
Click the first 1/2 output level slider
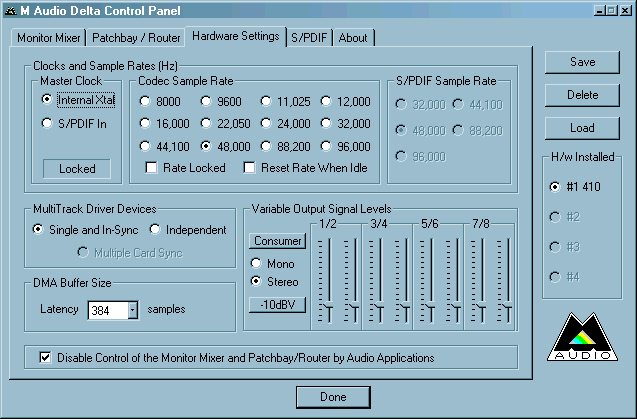click(325, 303)
